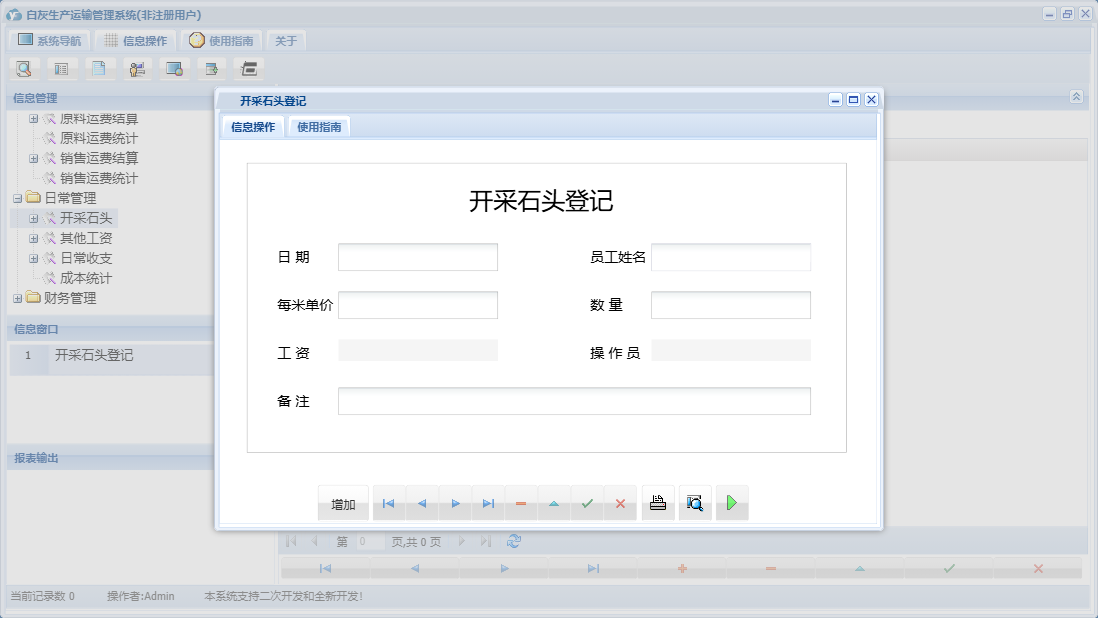This screenshot has width=1098, height=618.
Task: Jump to the last record with the navigation control
Action: (488, 503)
